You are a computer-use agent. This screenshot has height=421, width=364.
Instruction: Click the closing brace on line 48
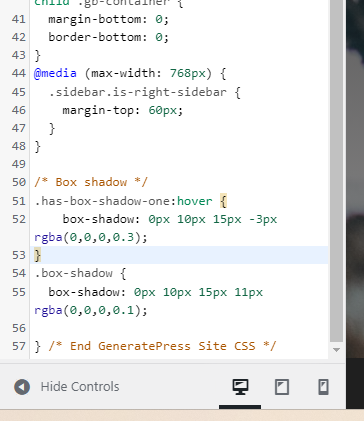tap(38, 146)
